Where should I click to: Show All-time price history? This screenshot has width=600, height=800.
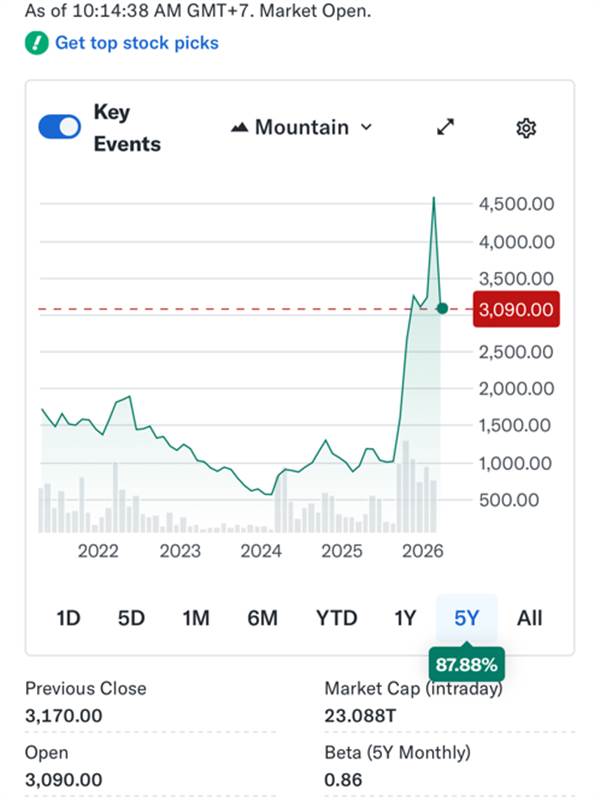click(530, 618)
